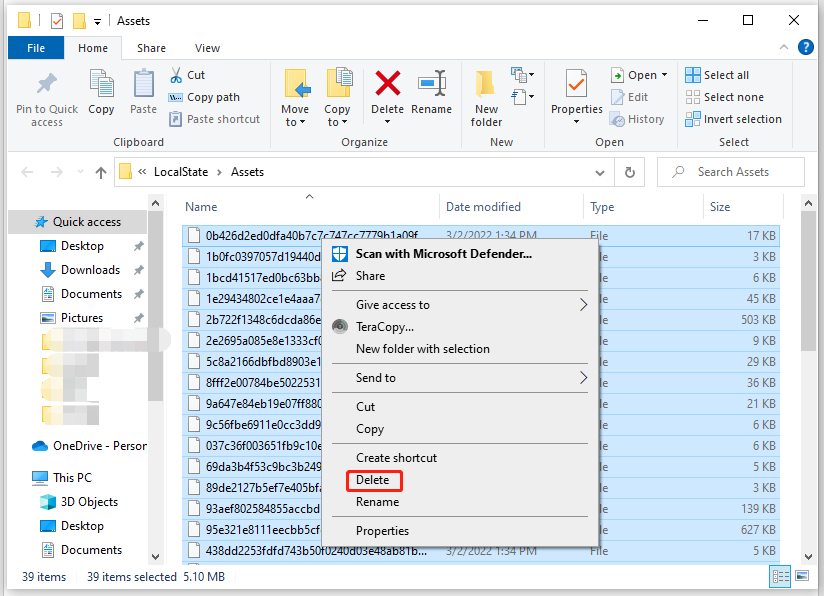The image size is (824, 596).
Task: Expand the Open button dropdown arrow
Action: pyautogui.click(x=665, y=75)
